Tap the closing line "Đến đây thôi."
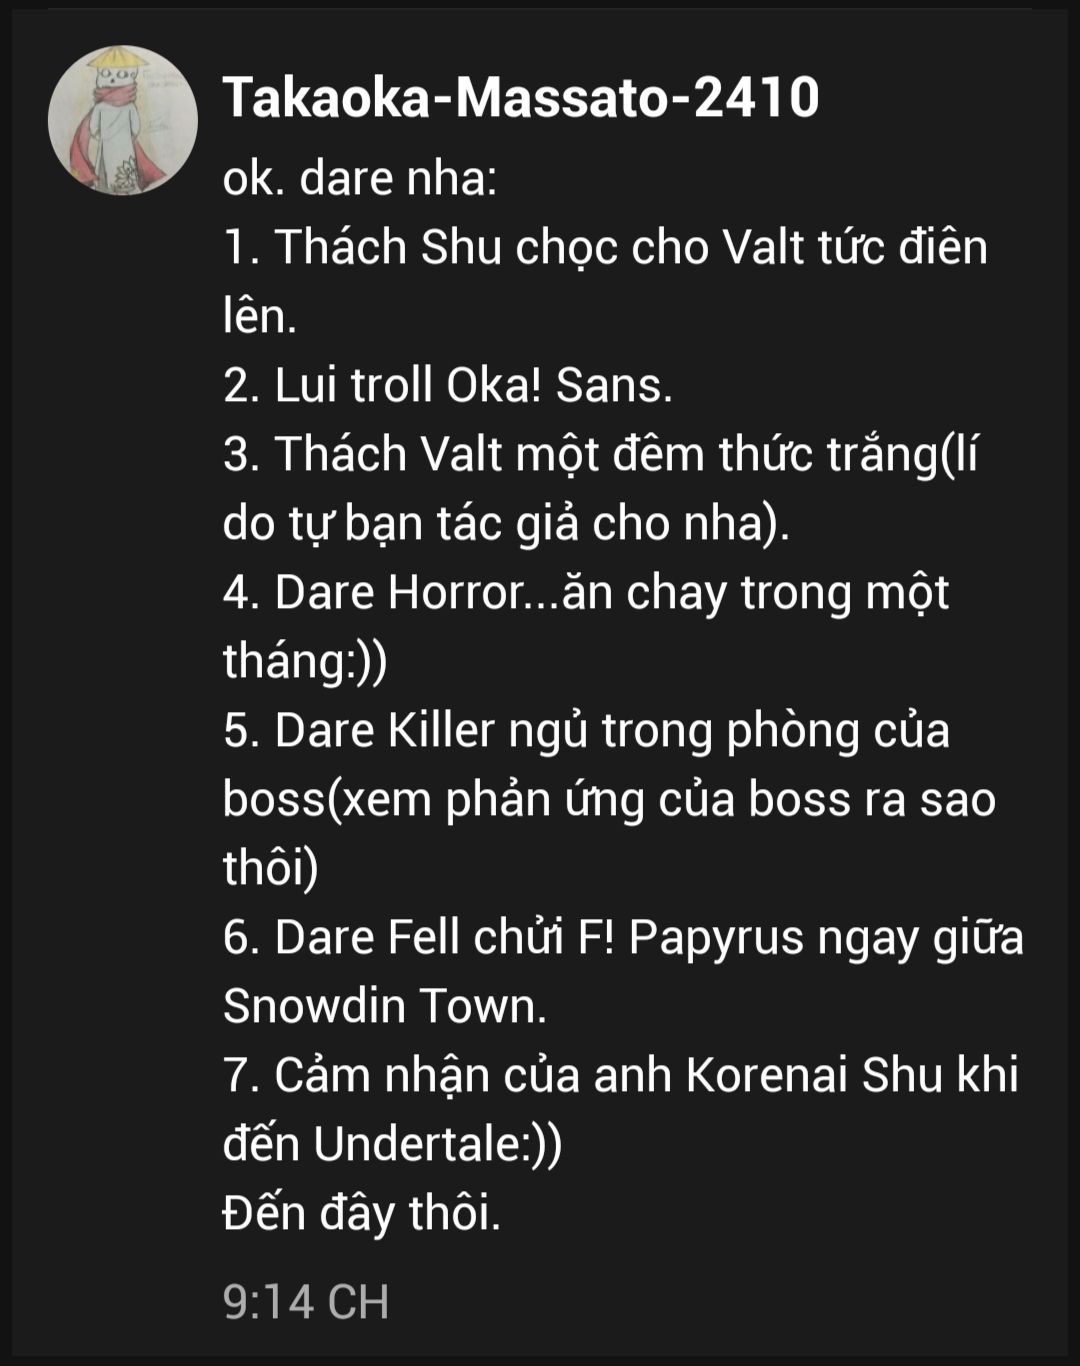The width and height of the screenshot is (1080, 1366). (x=361, y=1213)
